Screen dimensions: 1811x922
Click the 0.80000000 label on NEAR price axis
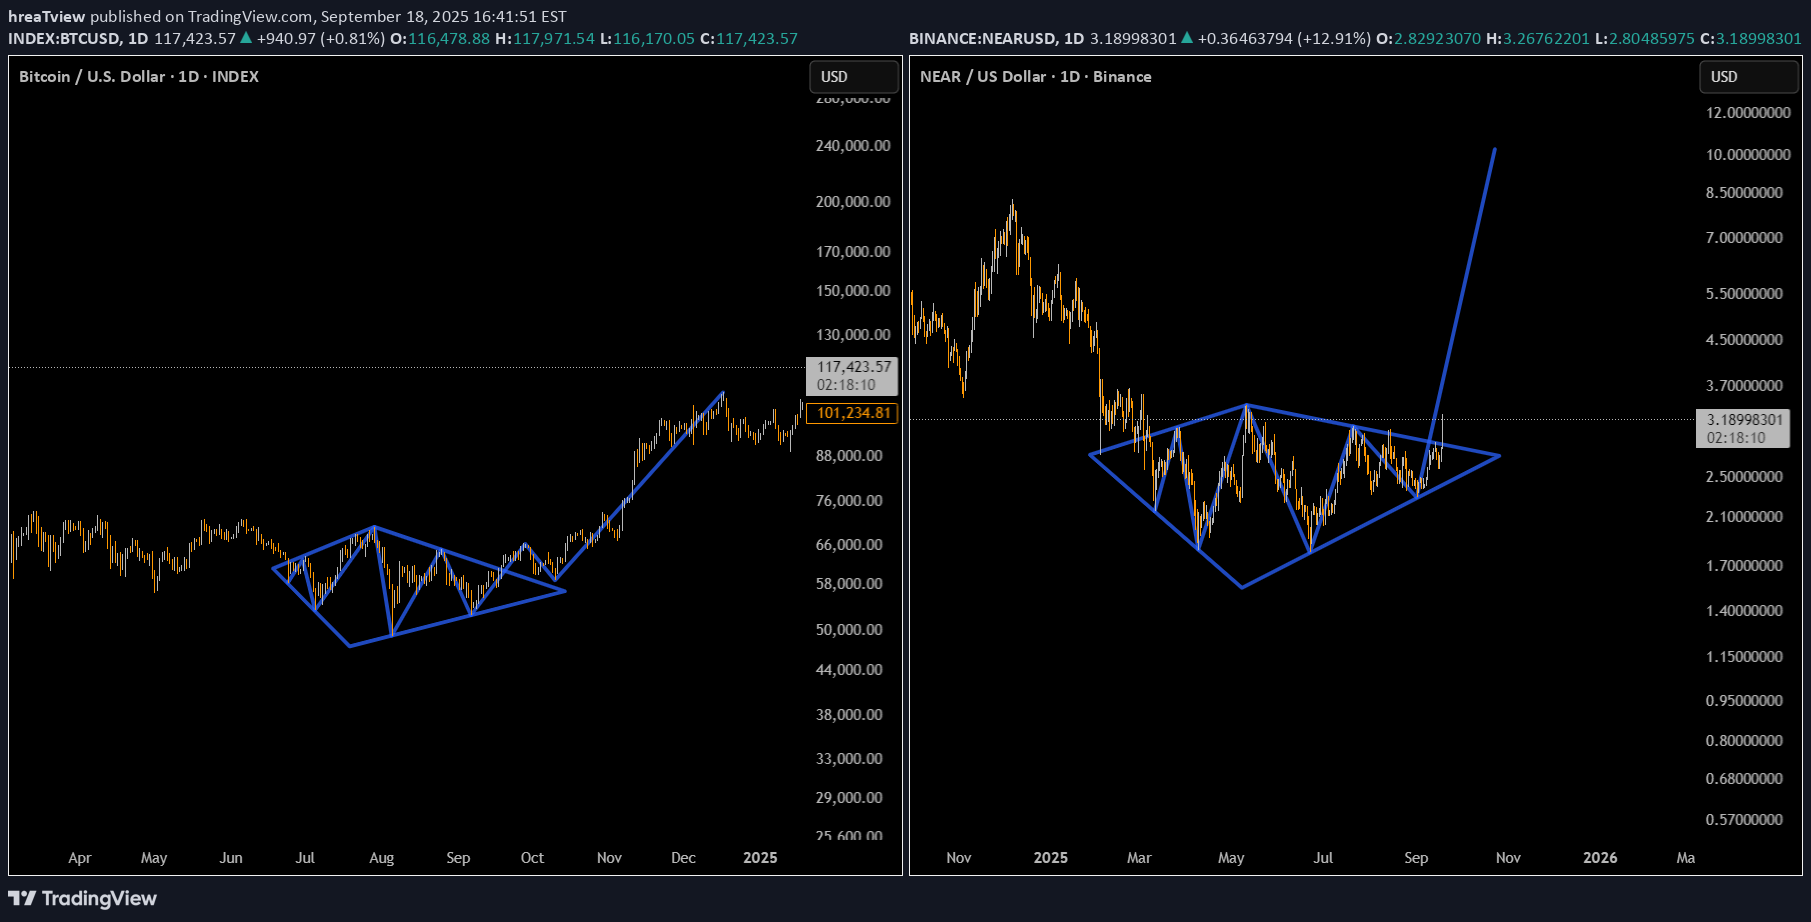(1744, 741)
